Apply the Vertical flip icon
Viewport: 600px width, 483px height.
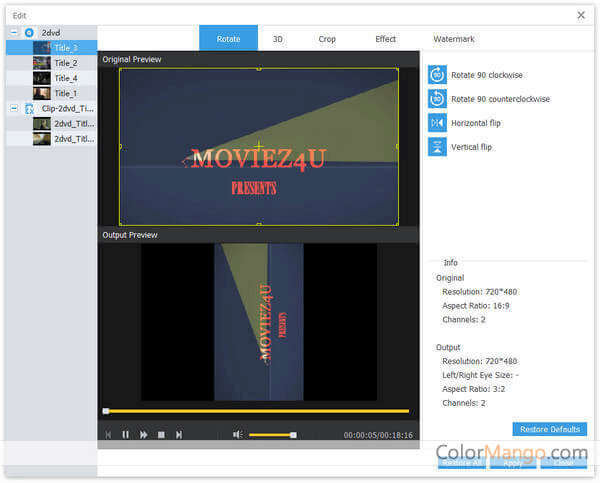click(437, 147)
